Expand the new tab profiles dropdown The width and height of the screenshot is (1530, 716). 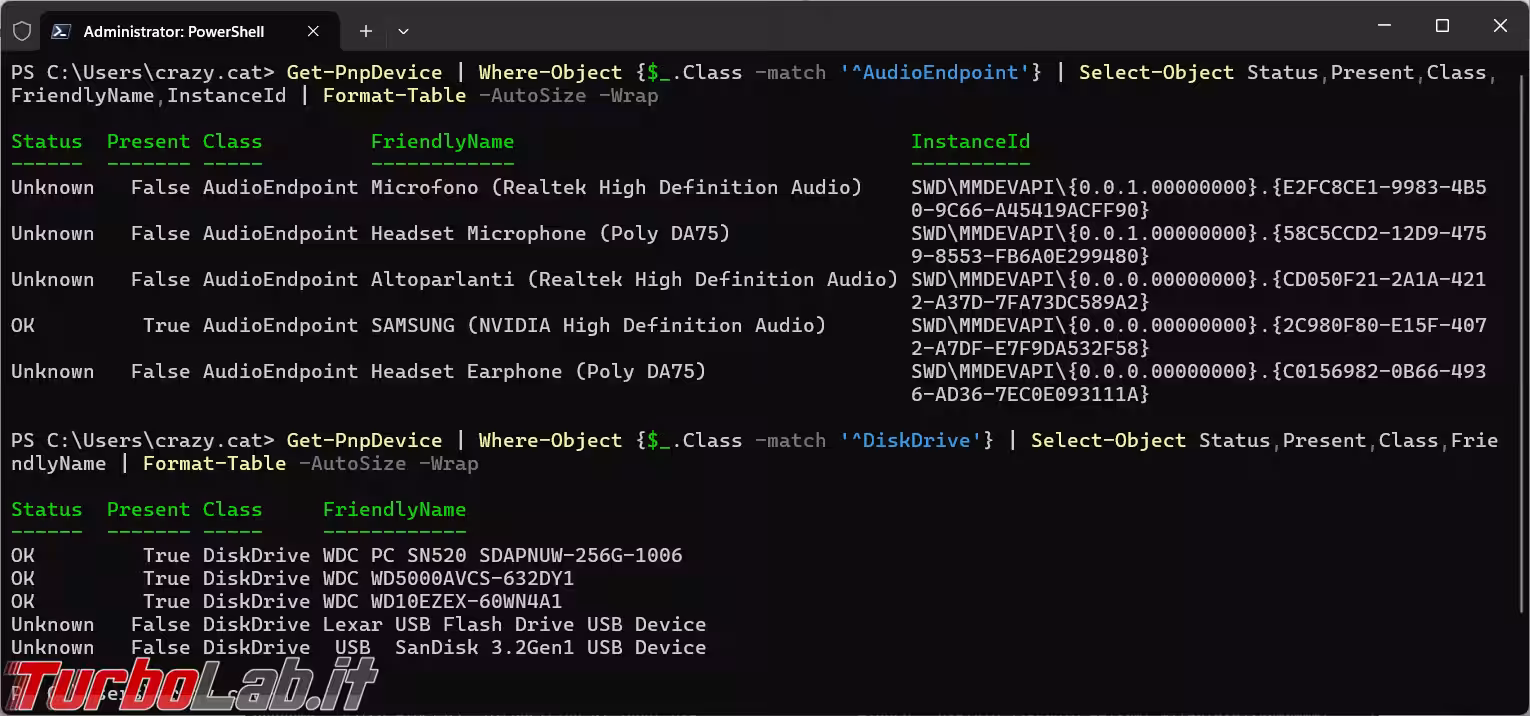coord(404,31)
